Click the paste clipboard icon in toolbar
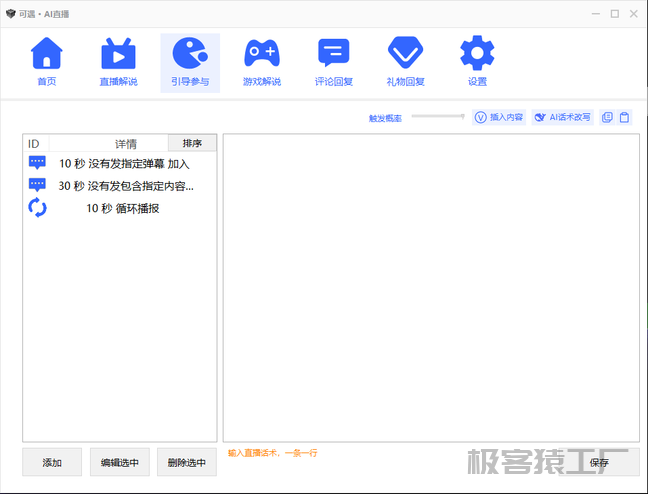Image resolution: width=648 pixels, height=494 pixels. tap(625, 117)
